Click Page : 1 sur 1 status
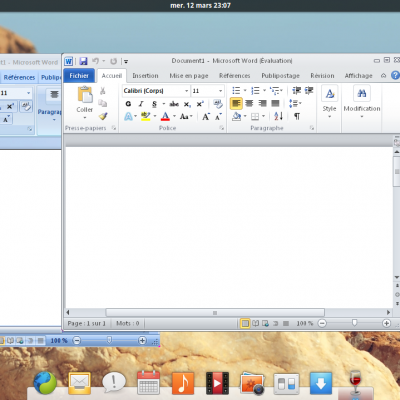400x400 pixels. [86, 323]
